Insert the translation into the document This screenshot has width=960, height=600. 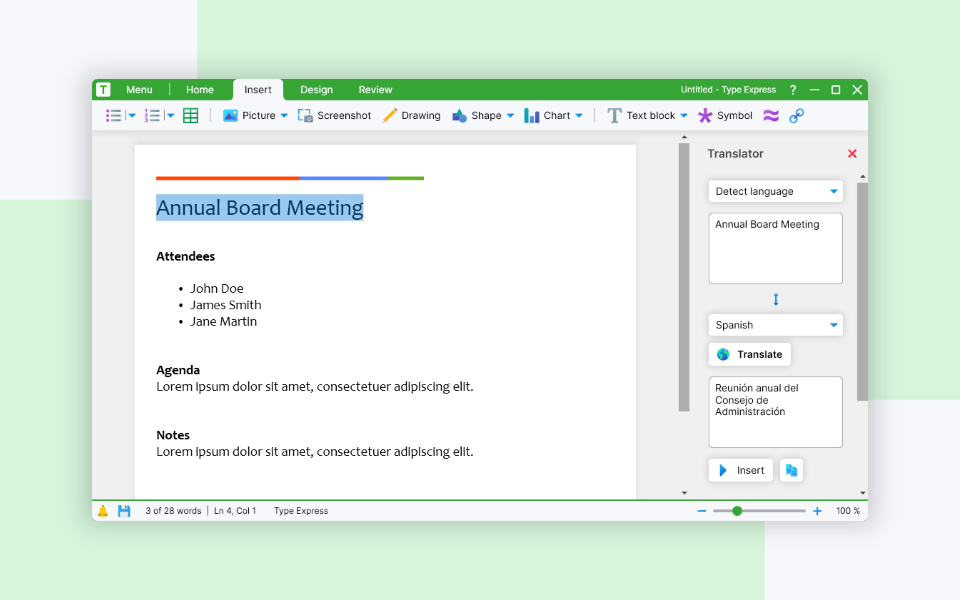click(741, 470)
